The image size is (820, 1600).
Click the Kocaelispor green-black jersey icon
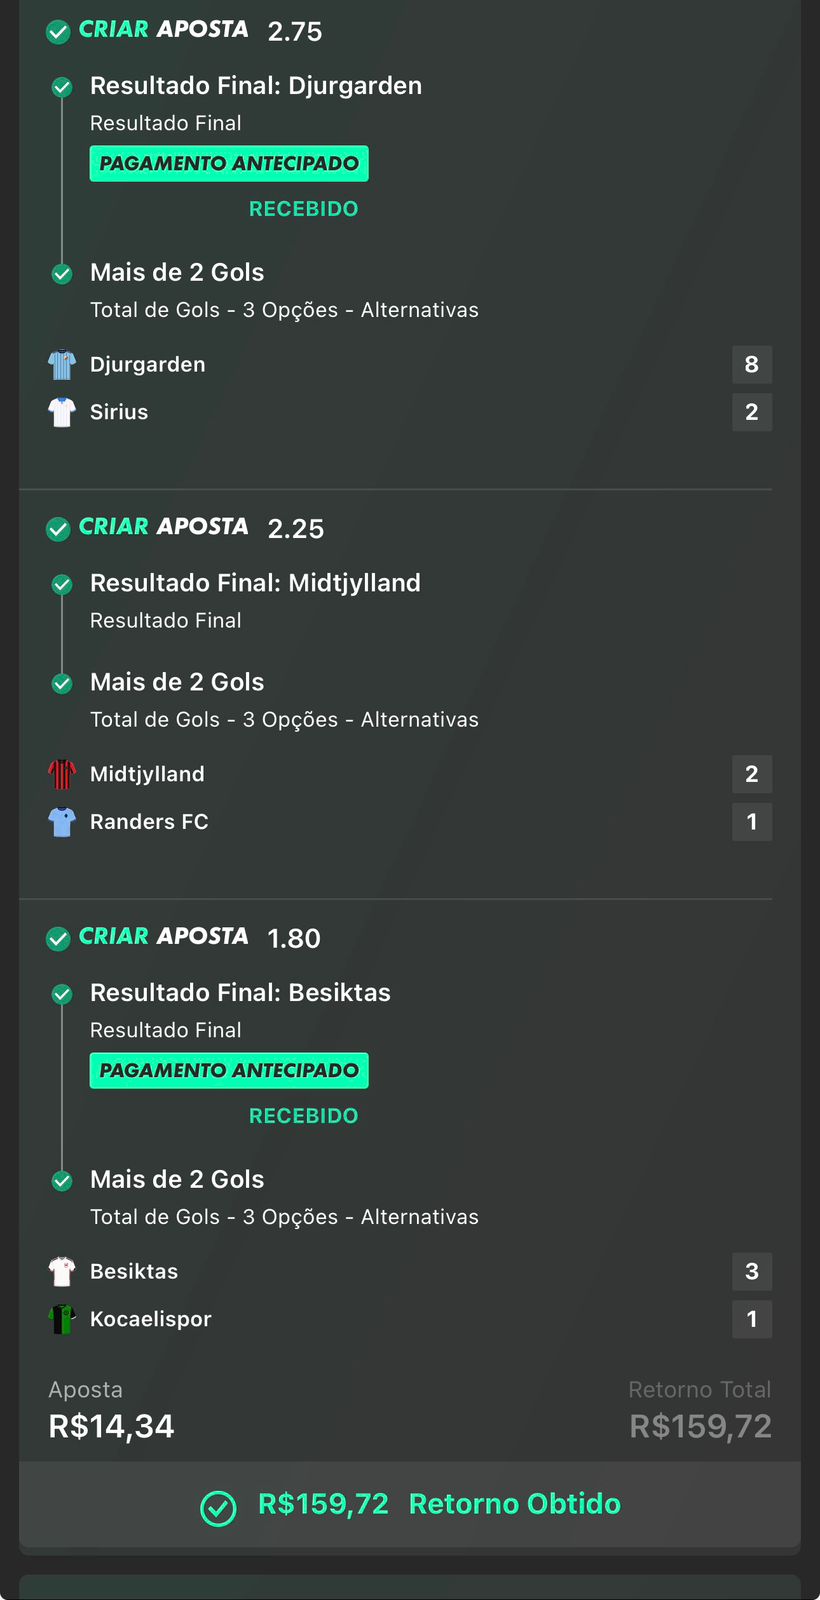pyautogui.click(x=62, y=1319)
